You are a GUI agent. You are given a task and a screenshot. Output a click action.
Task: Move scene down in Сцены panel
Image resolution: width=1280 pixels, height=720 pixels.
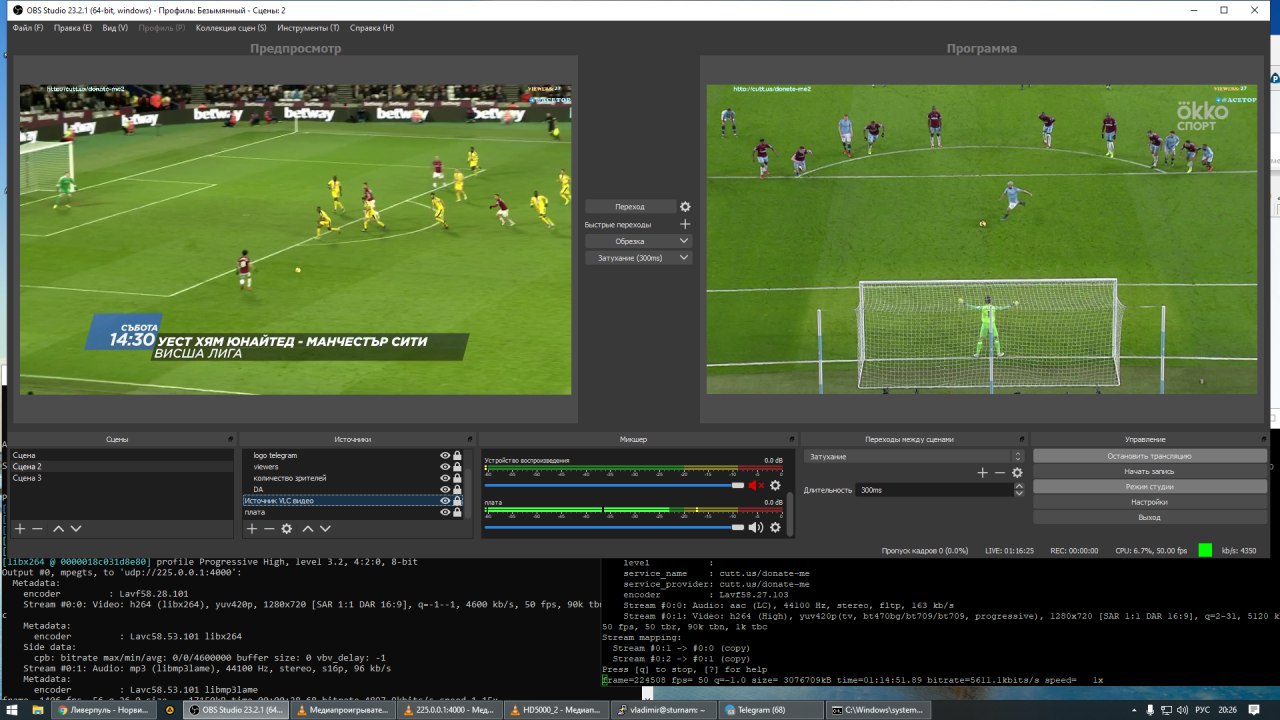click(76, 529)
